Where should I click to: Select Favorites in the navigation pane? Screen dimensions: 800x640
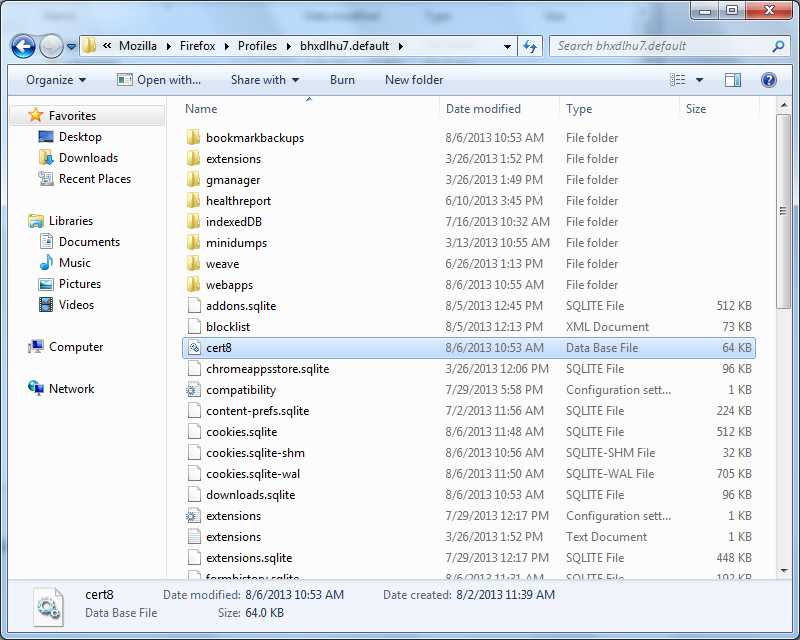[72, 116]
